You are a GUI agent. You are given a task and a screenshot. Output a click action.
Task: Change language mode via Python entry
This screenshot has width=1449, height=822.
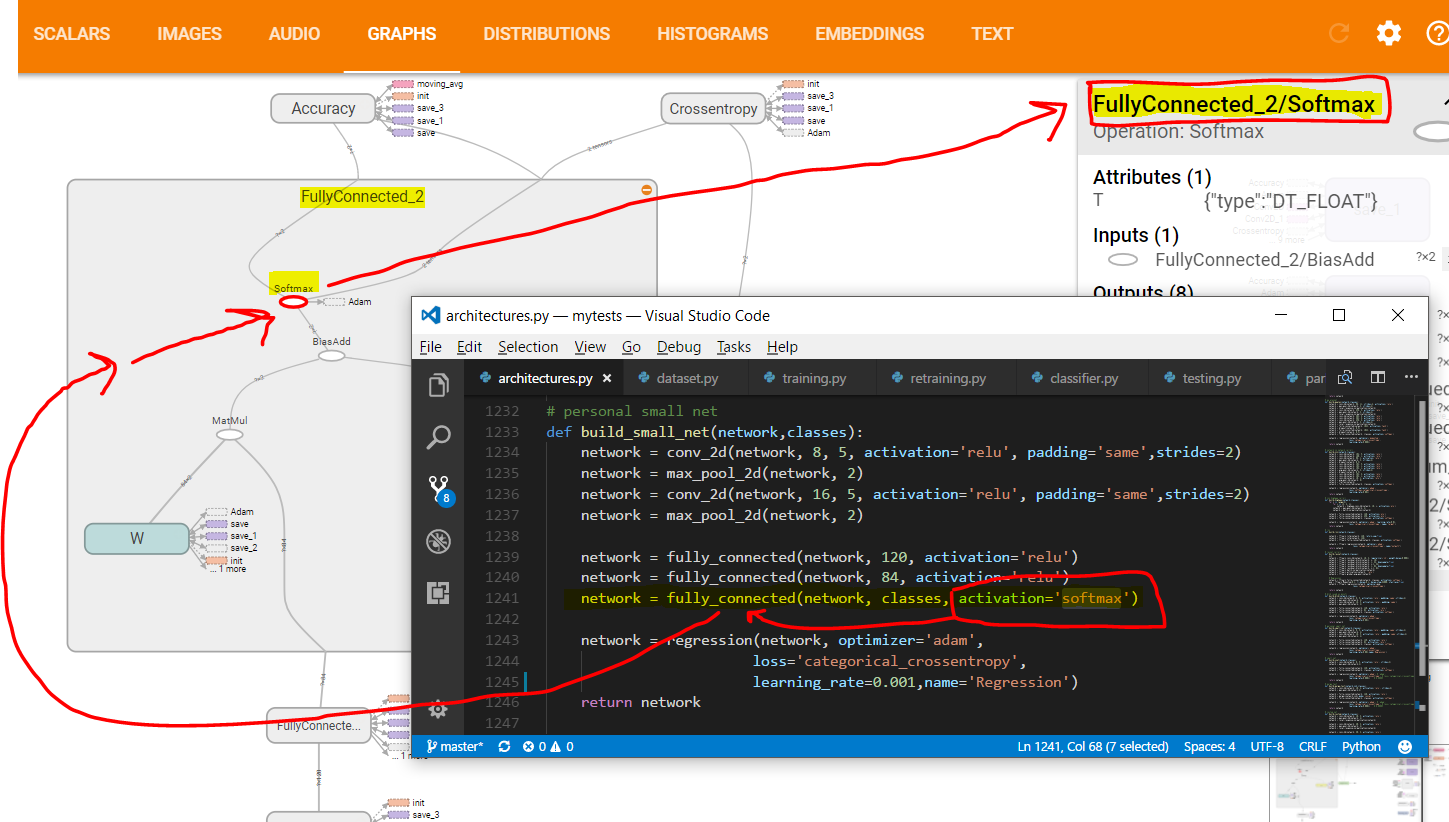(1361, 746)
